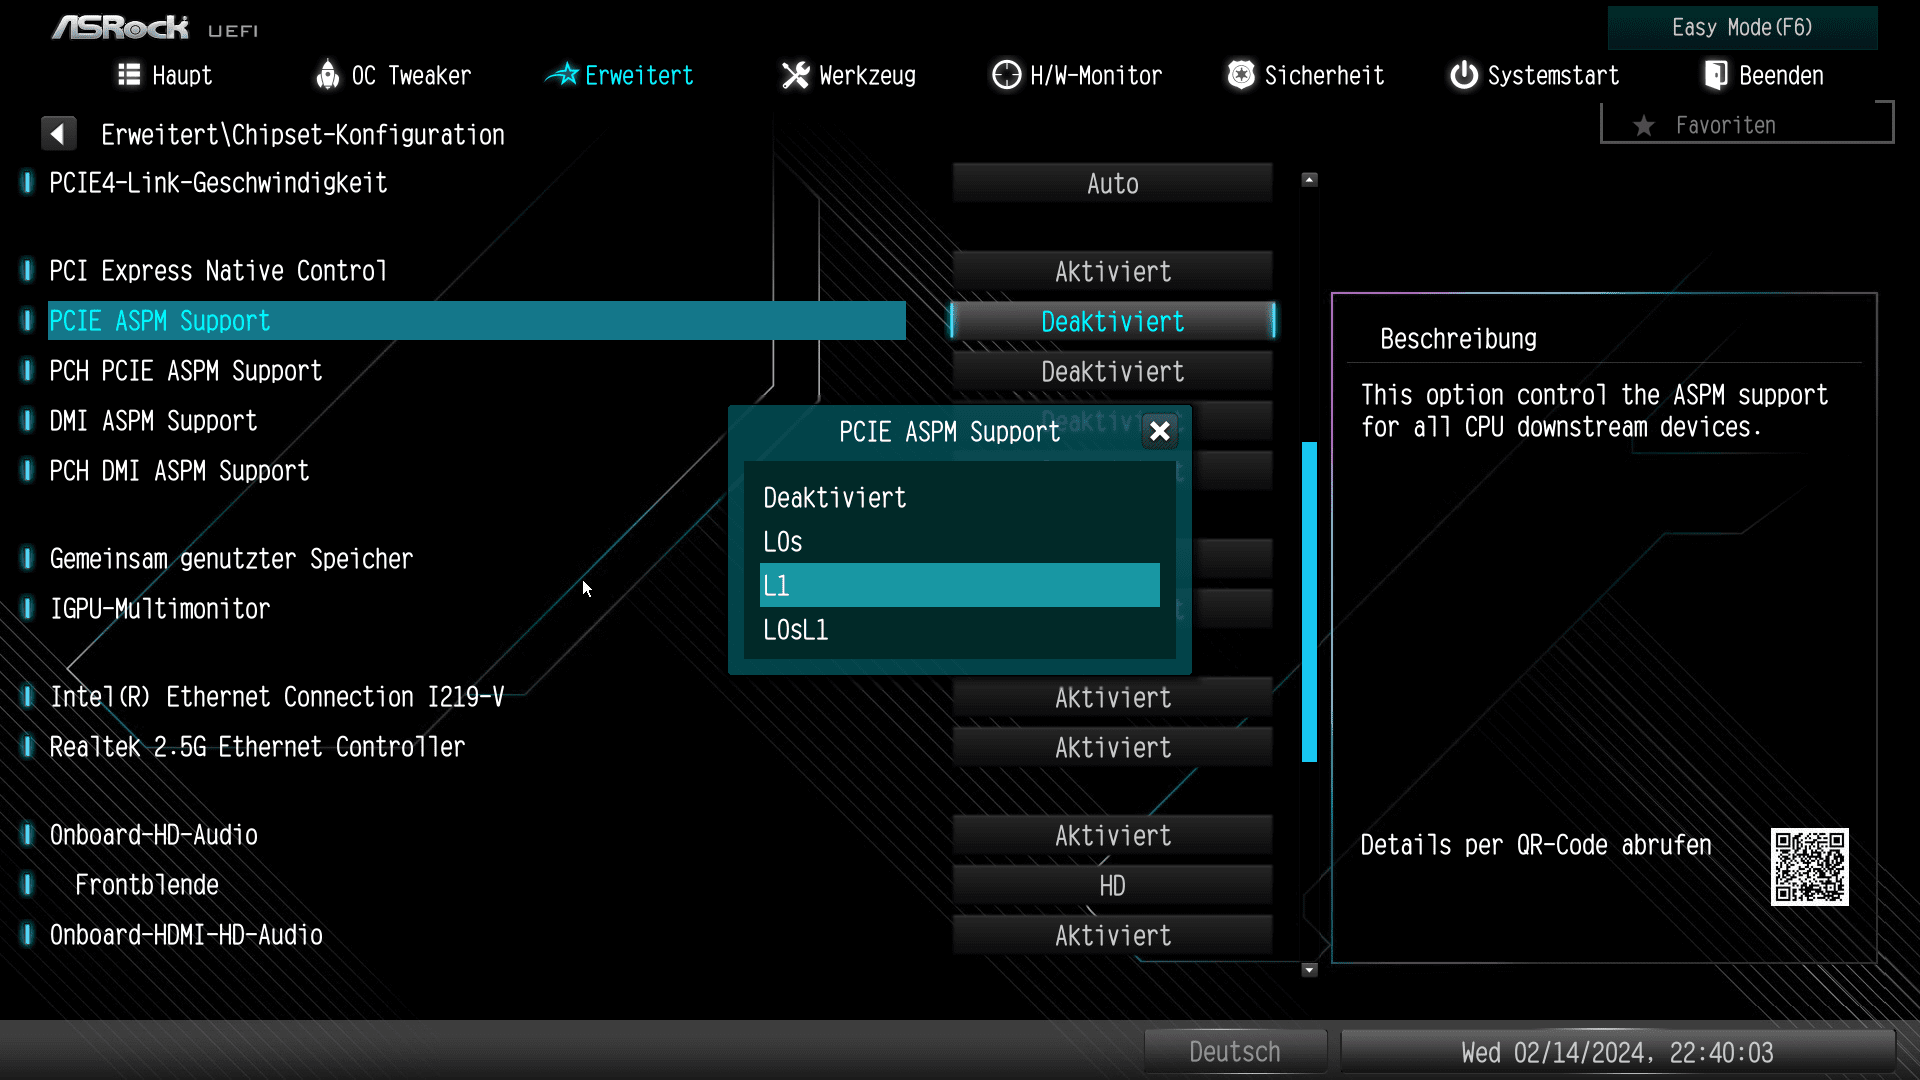The width and height of the screenshot is (1920, 1080).
Task: Open PCIE4-Link-Geschwindigkeit Auto dropdown
Action: pos(1112,184)
